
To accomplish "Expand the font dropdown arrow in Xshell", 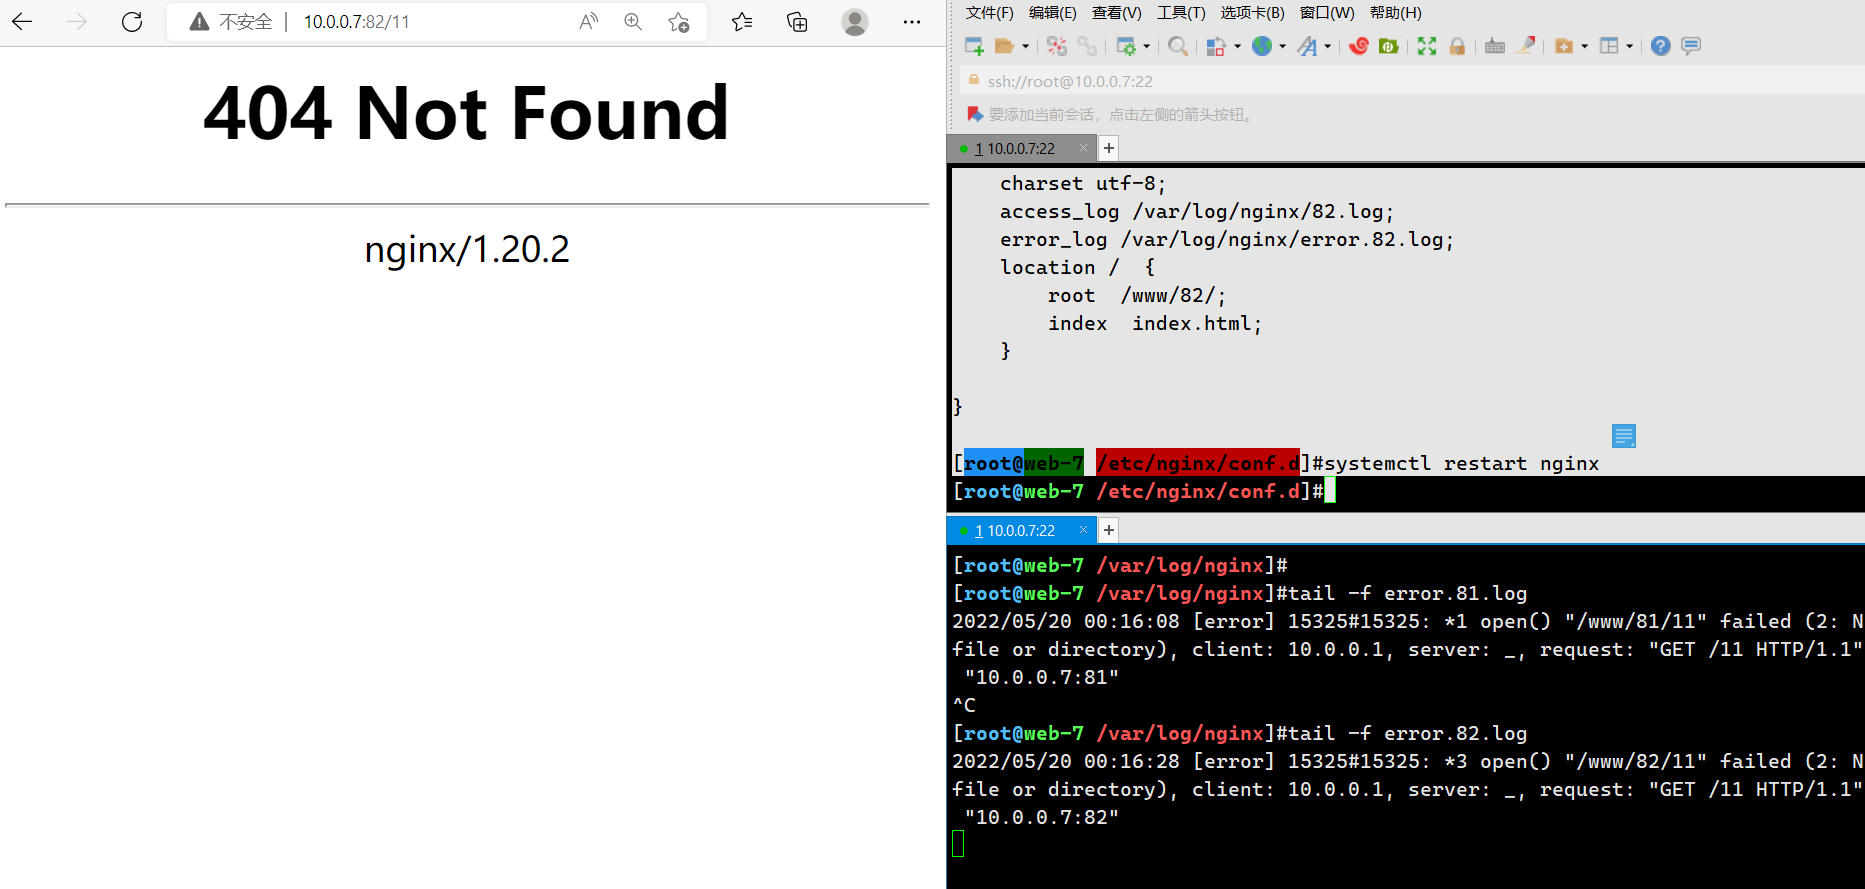I will click(1328, 46).
